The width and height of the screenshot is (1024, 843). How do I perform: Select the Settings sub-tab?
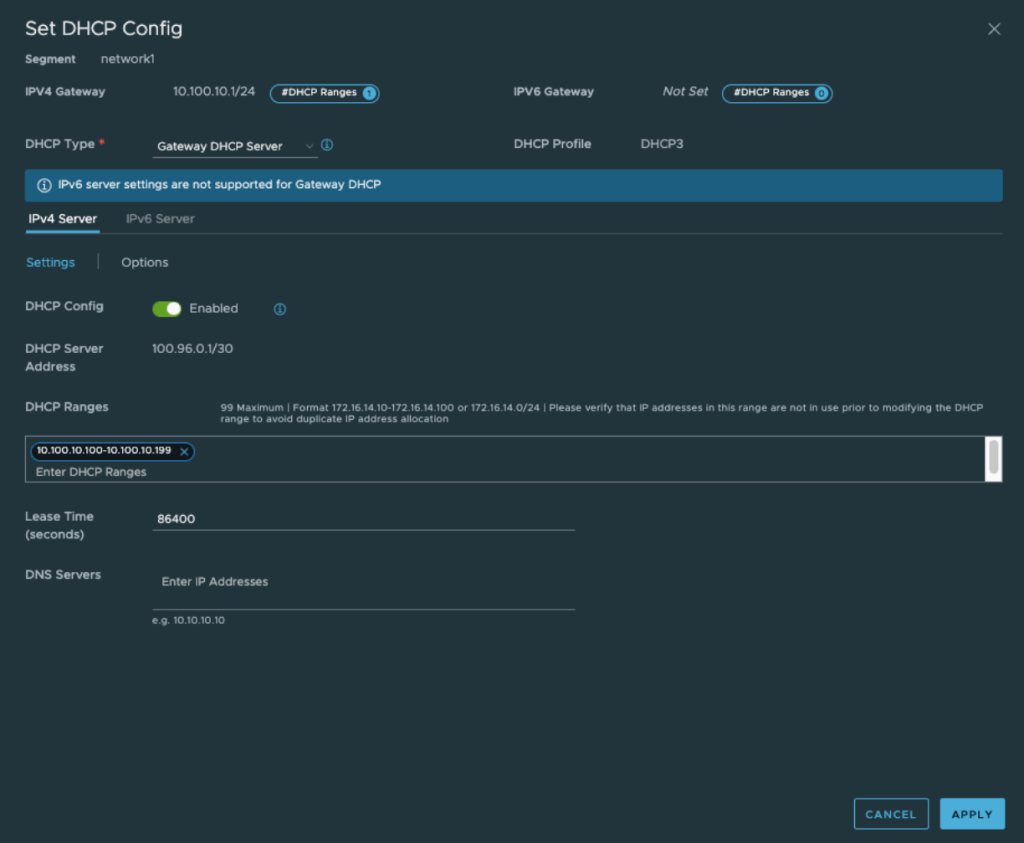click(x=50, y=262)
